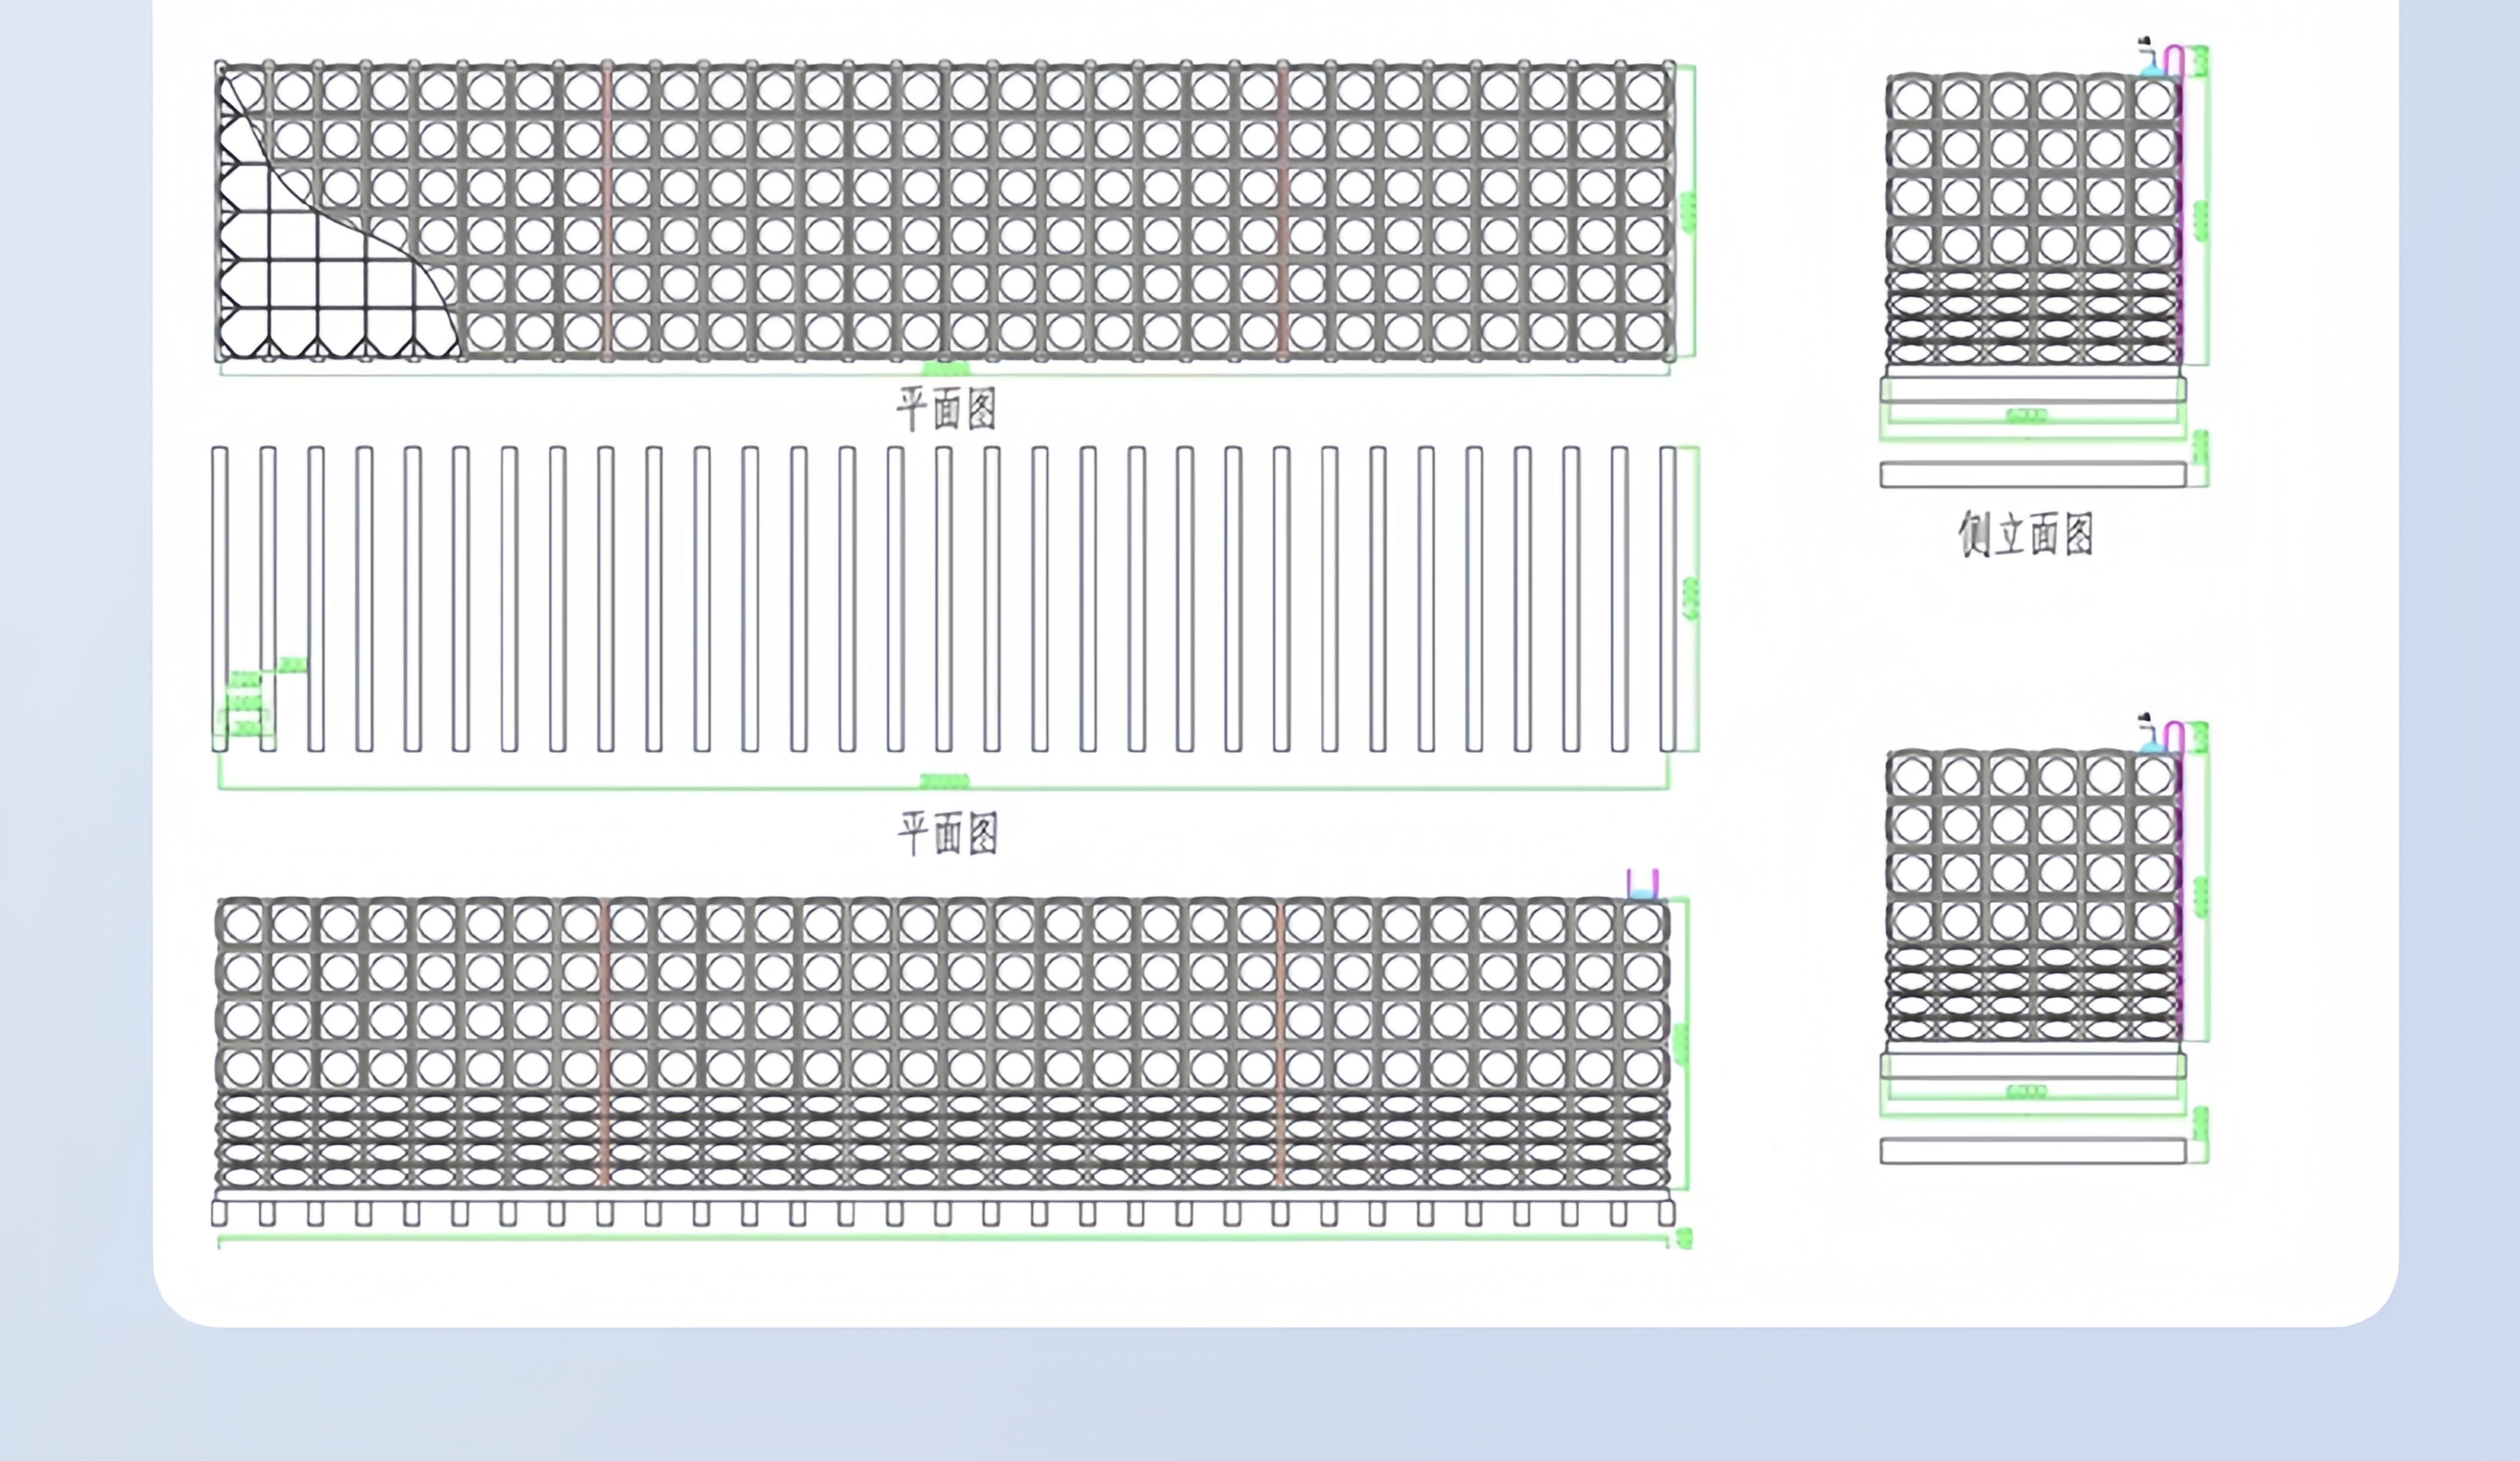Click the upper 平面图 label
Viewport: 2520px width, 1461px height.
(x=946, y=409)
